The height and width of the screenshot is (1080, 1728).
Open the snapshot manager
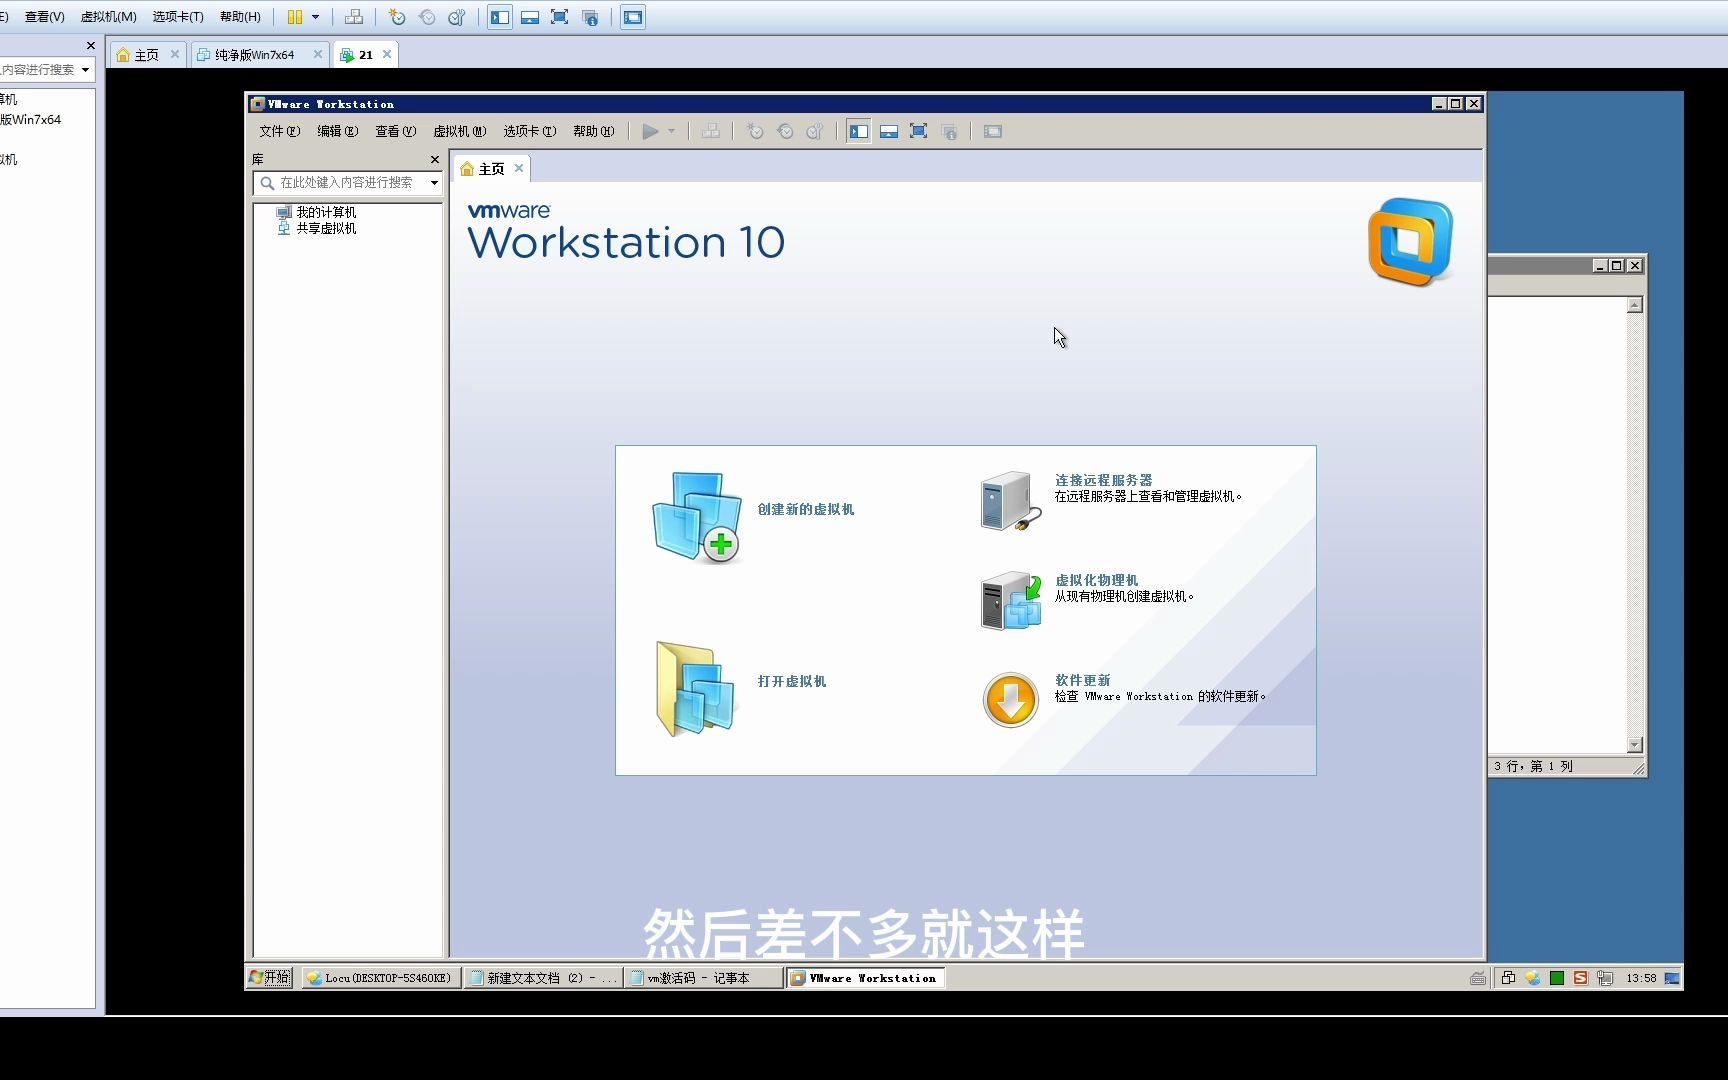point(815,131)
